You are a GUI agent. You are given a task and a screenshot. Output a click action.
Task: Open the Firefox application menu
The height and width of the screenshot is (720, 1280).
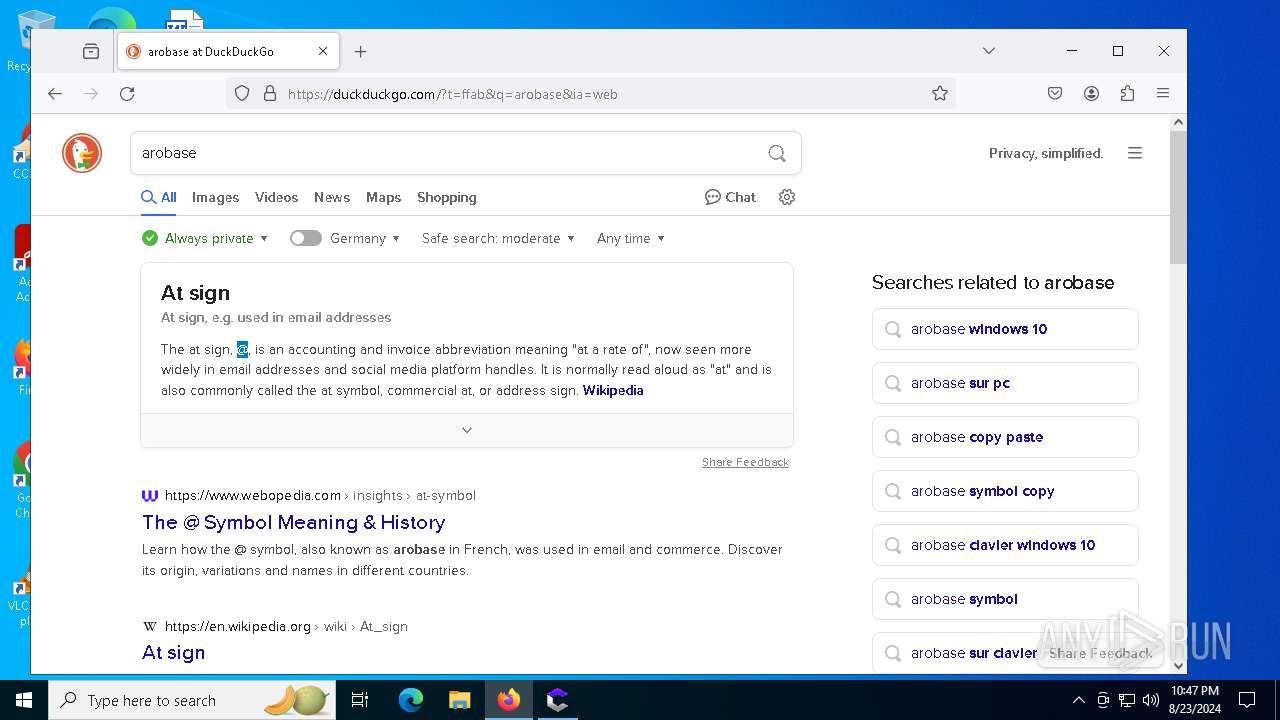pos(1163,93)
